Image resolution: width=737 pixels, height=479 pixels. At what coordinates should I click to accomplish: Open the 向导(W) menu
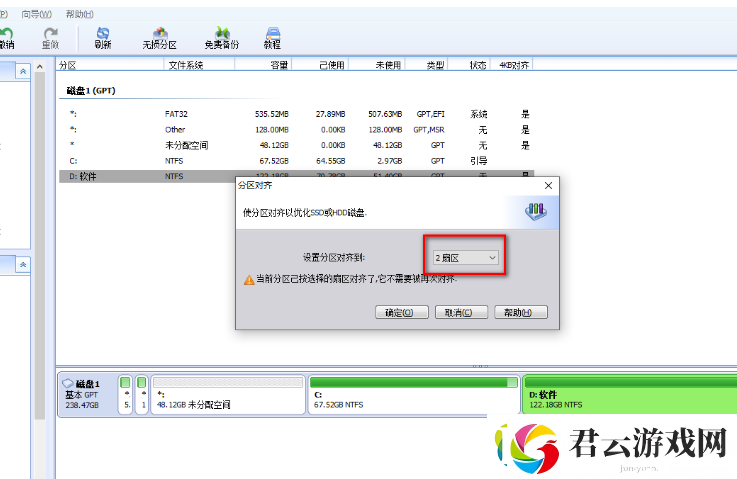pyautogui.click(x=37, y=14)
